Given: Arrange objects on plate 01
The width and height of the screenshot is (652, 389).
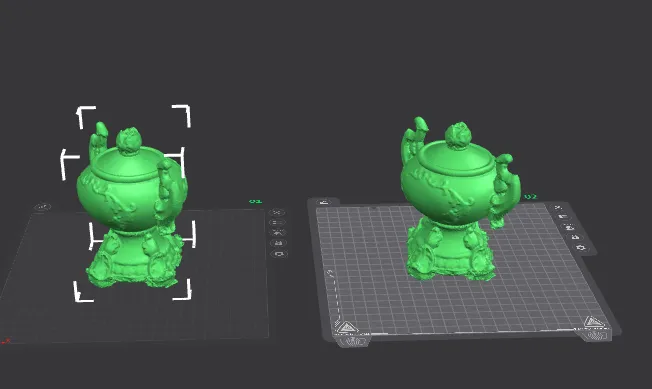Looking at the screenshot, I should tap(278, 232).
